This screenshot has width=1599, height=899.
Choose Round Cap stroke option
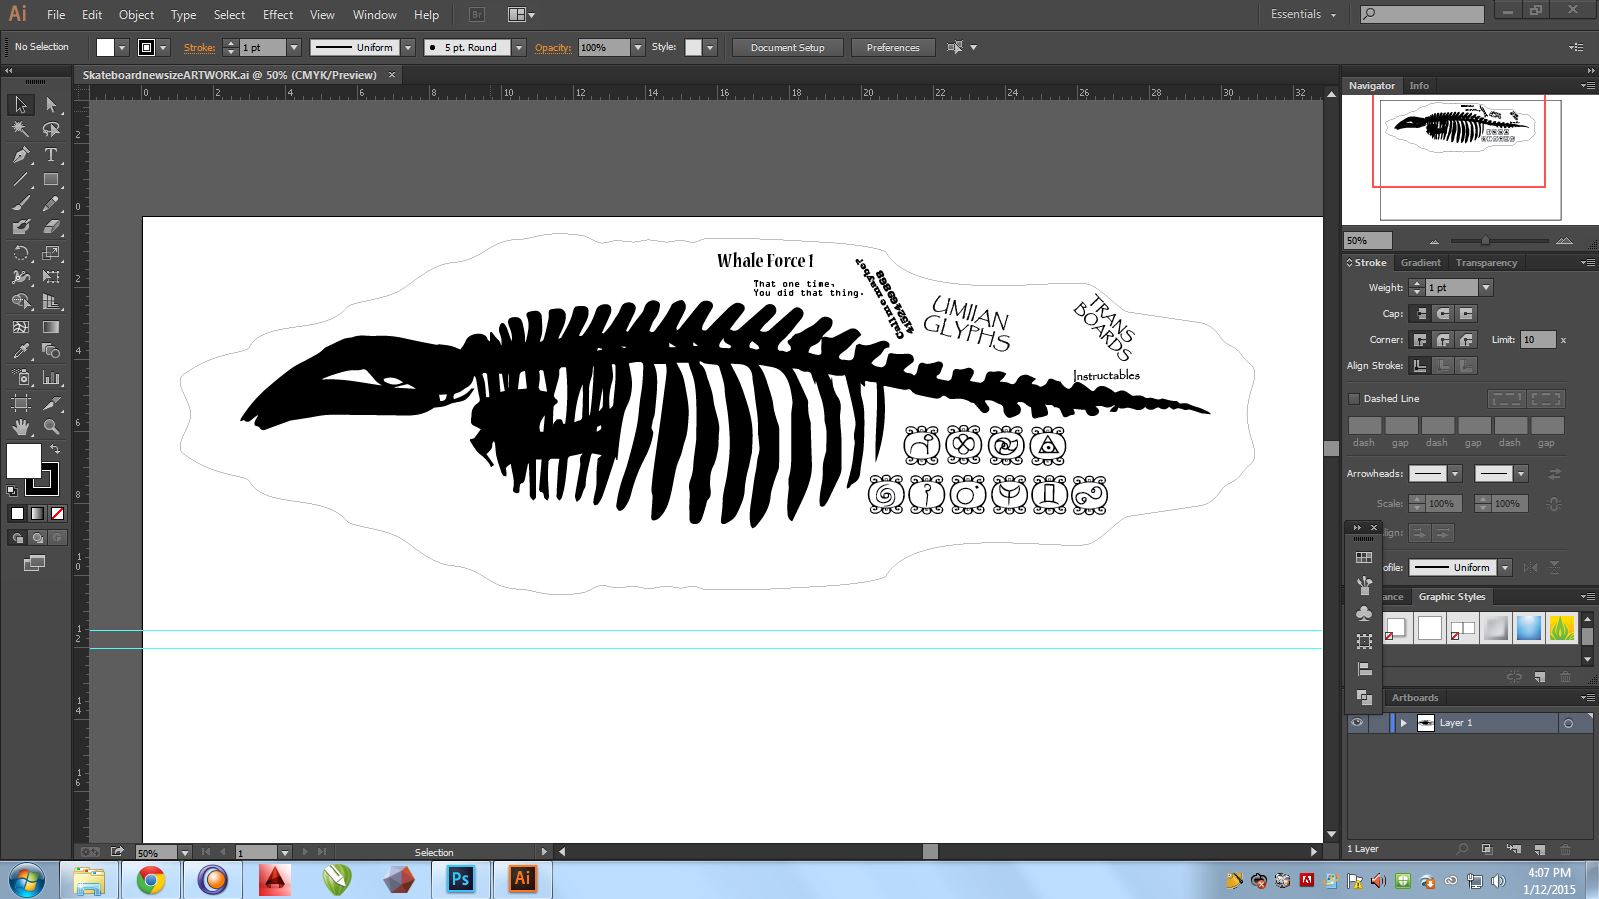(1443, 314)
